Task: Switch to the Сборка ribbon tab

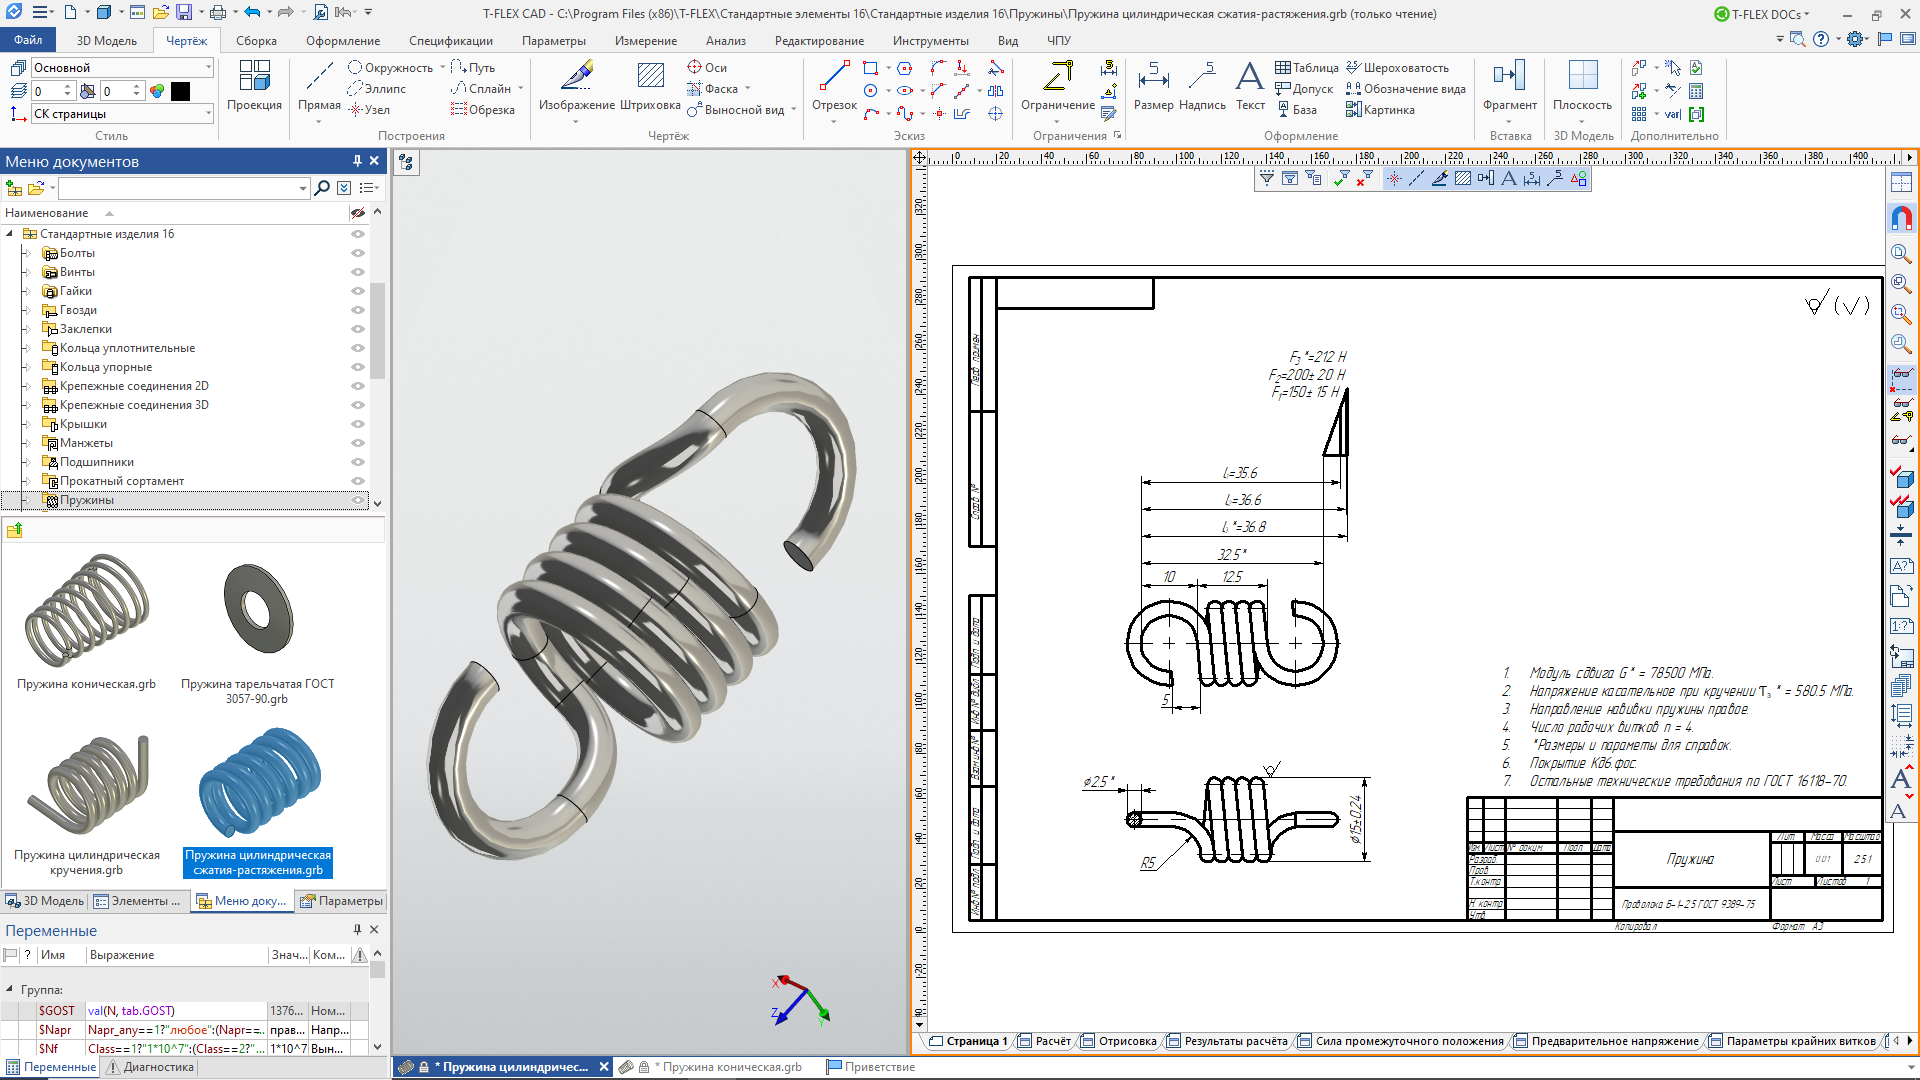Action: [256, 41]
